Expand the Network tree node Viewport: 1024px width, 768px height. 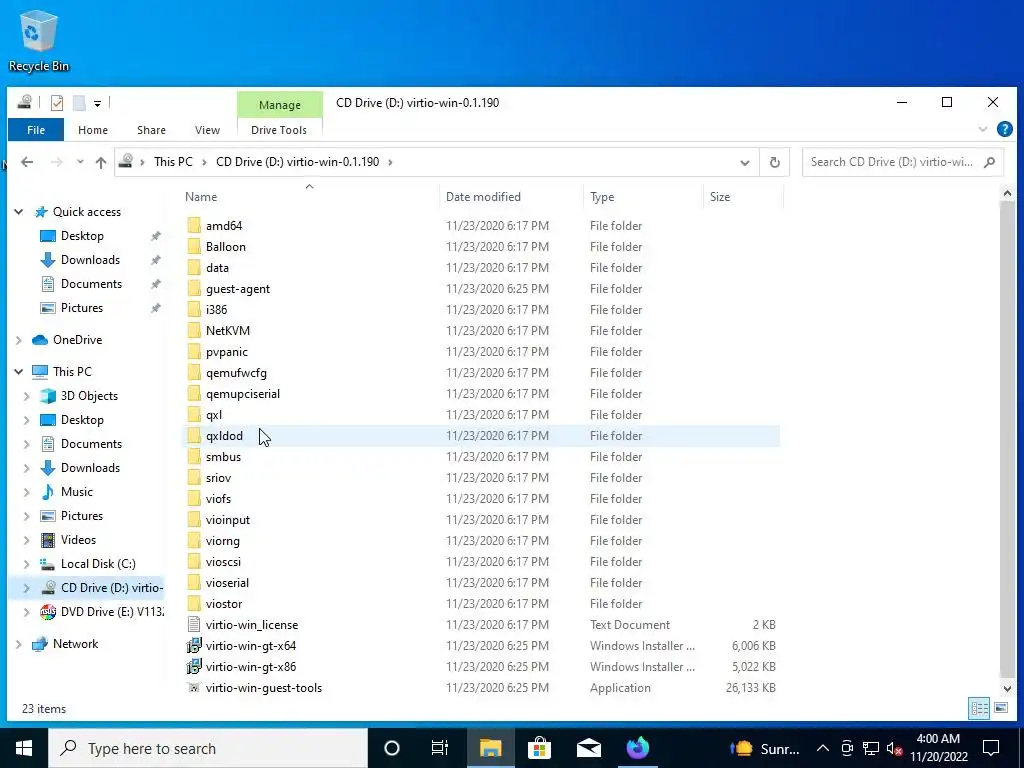click(x=19, y=644)
